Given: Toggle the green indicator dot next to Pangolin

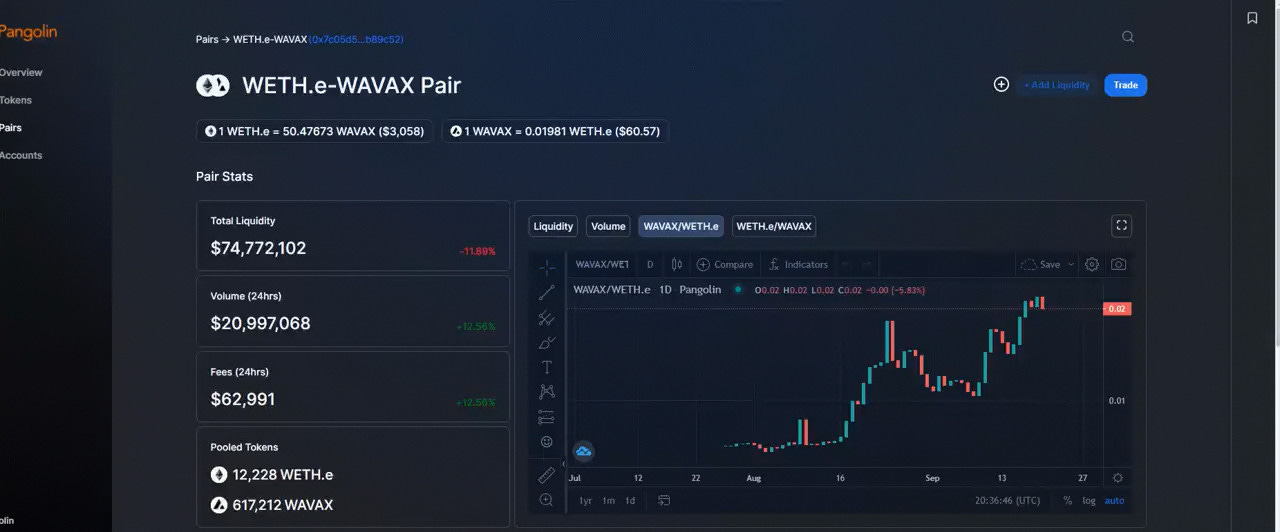Looking at the screenshot, I should tap(738, 290).
